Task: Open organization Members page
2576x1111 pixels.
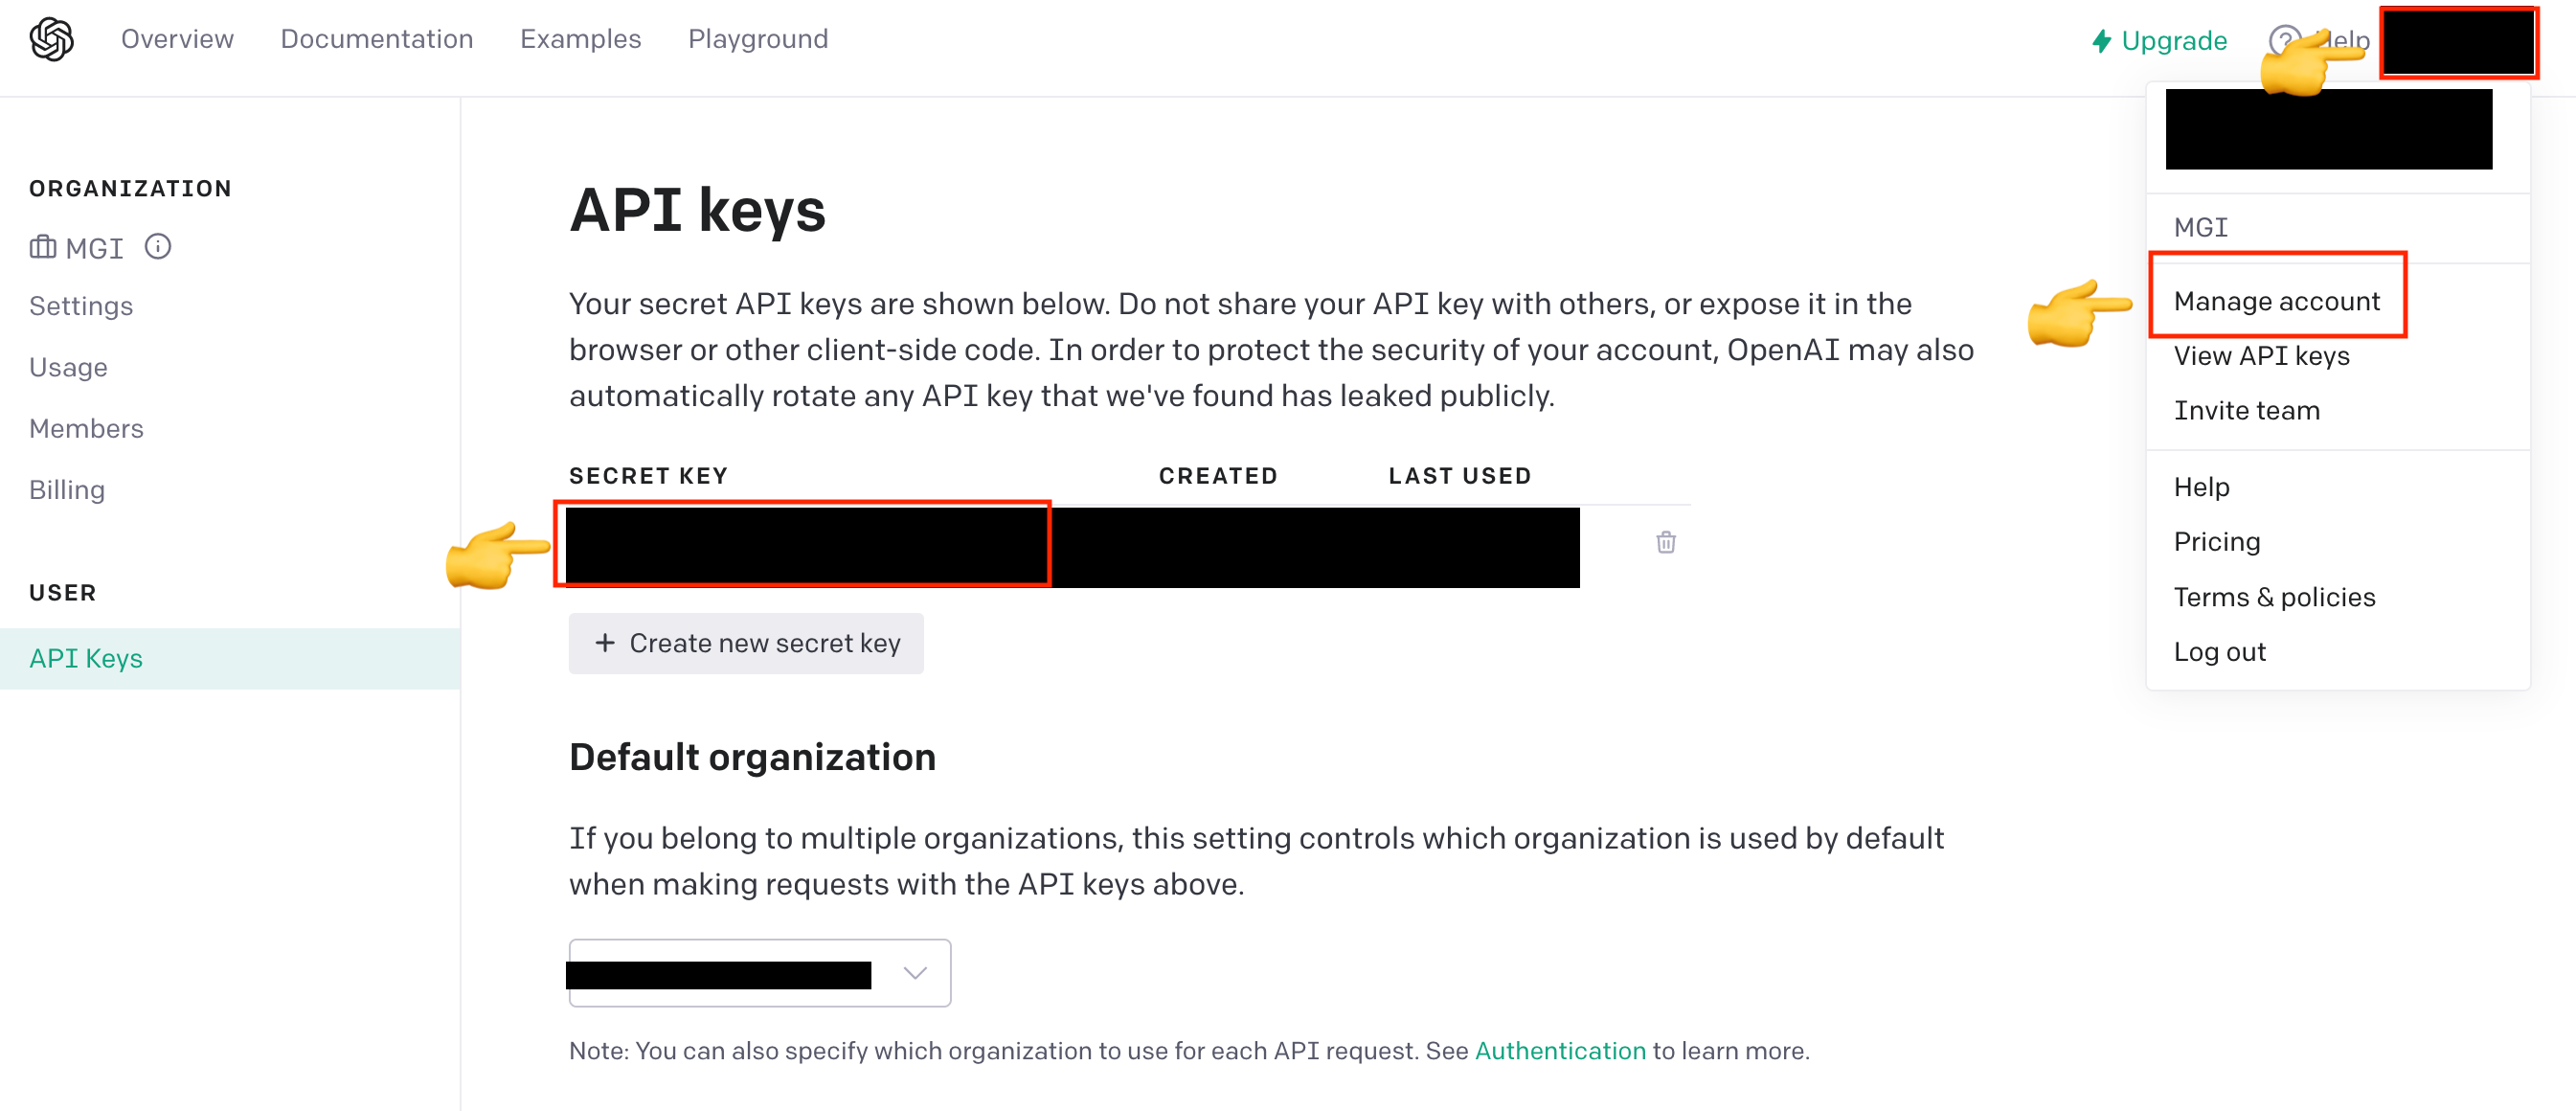Action: pyautogui.click(x=86, y=428)
